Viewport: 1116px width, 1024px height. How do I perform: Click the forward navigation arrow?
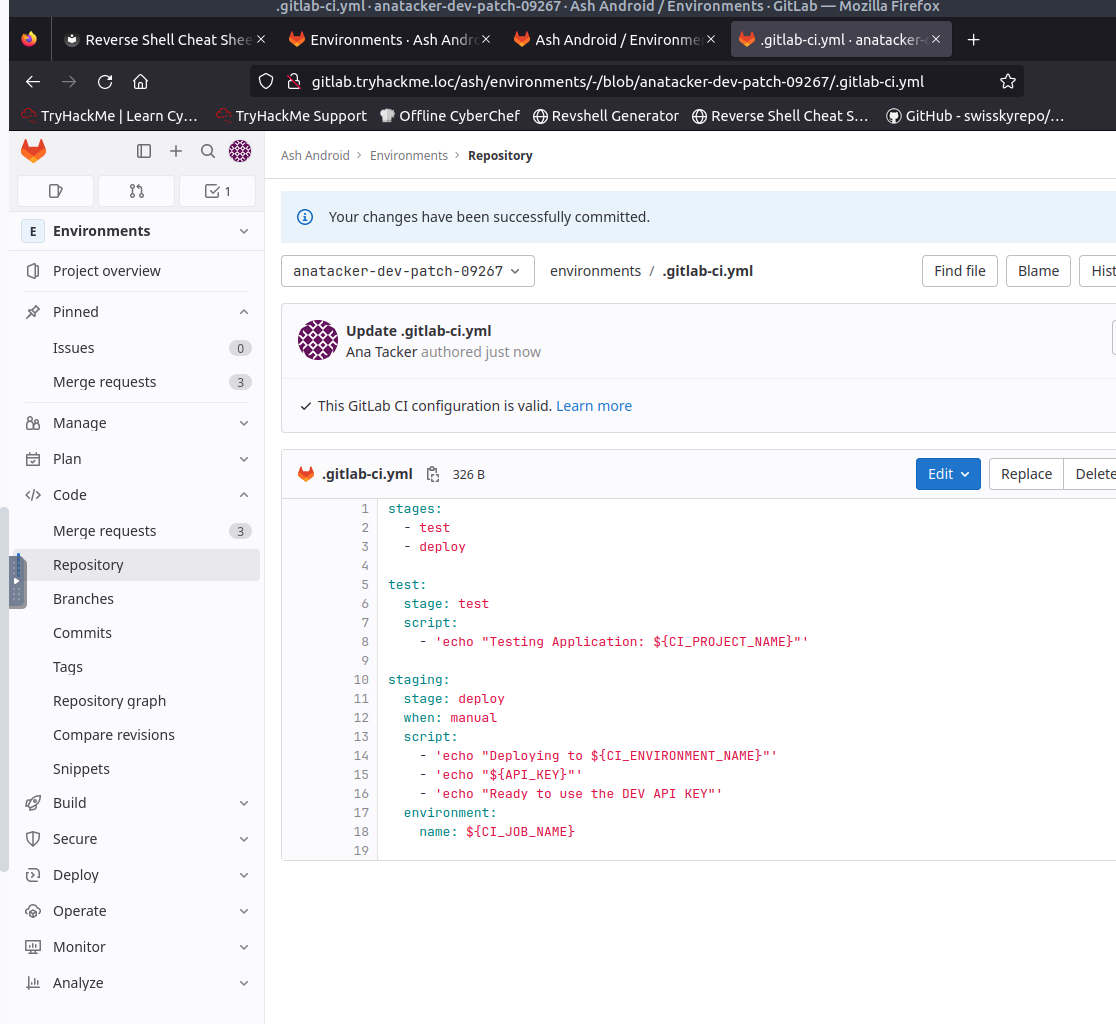pyautogui.click(x=68, y=82)
